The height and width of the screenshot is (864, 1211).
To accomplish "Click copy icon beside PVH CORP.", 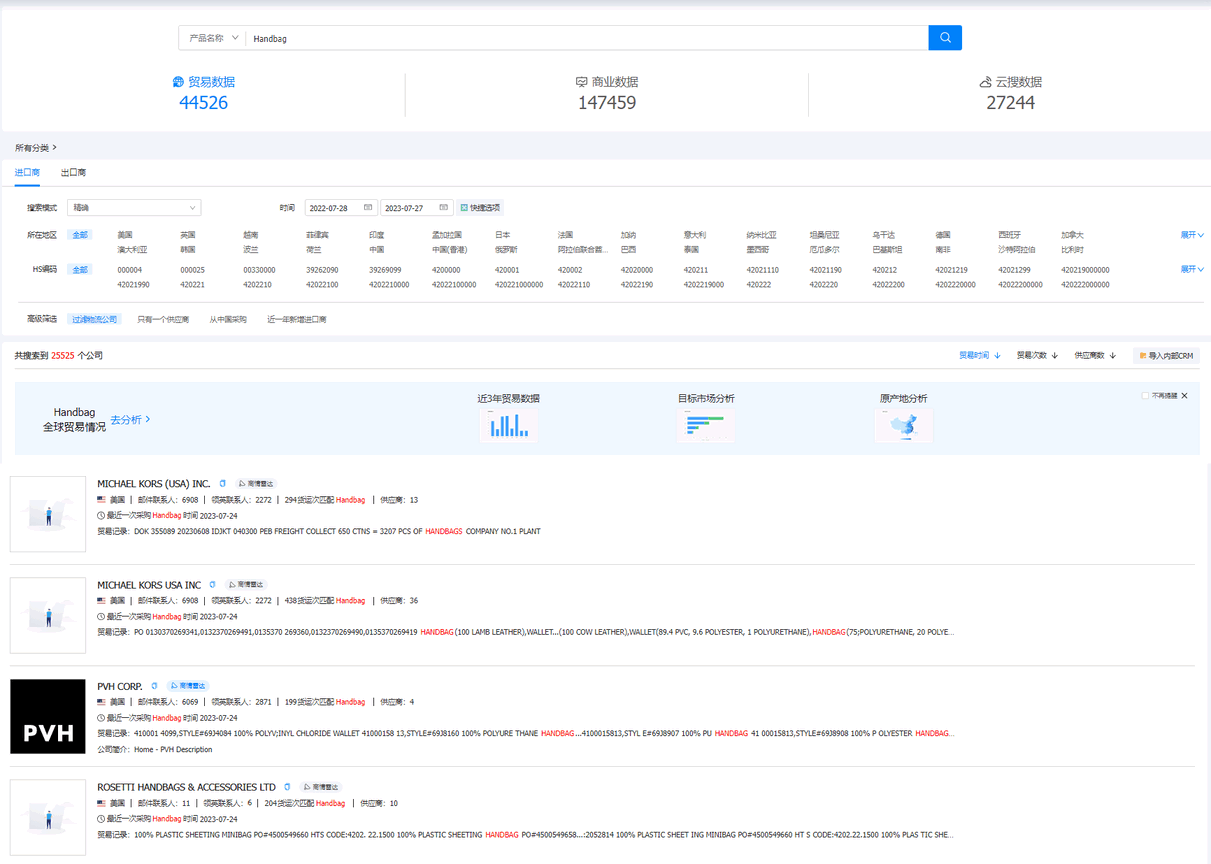I will 154,686.
